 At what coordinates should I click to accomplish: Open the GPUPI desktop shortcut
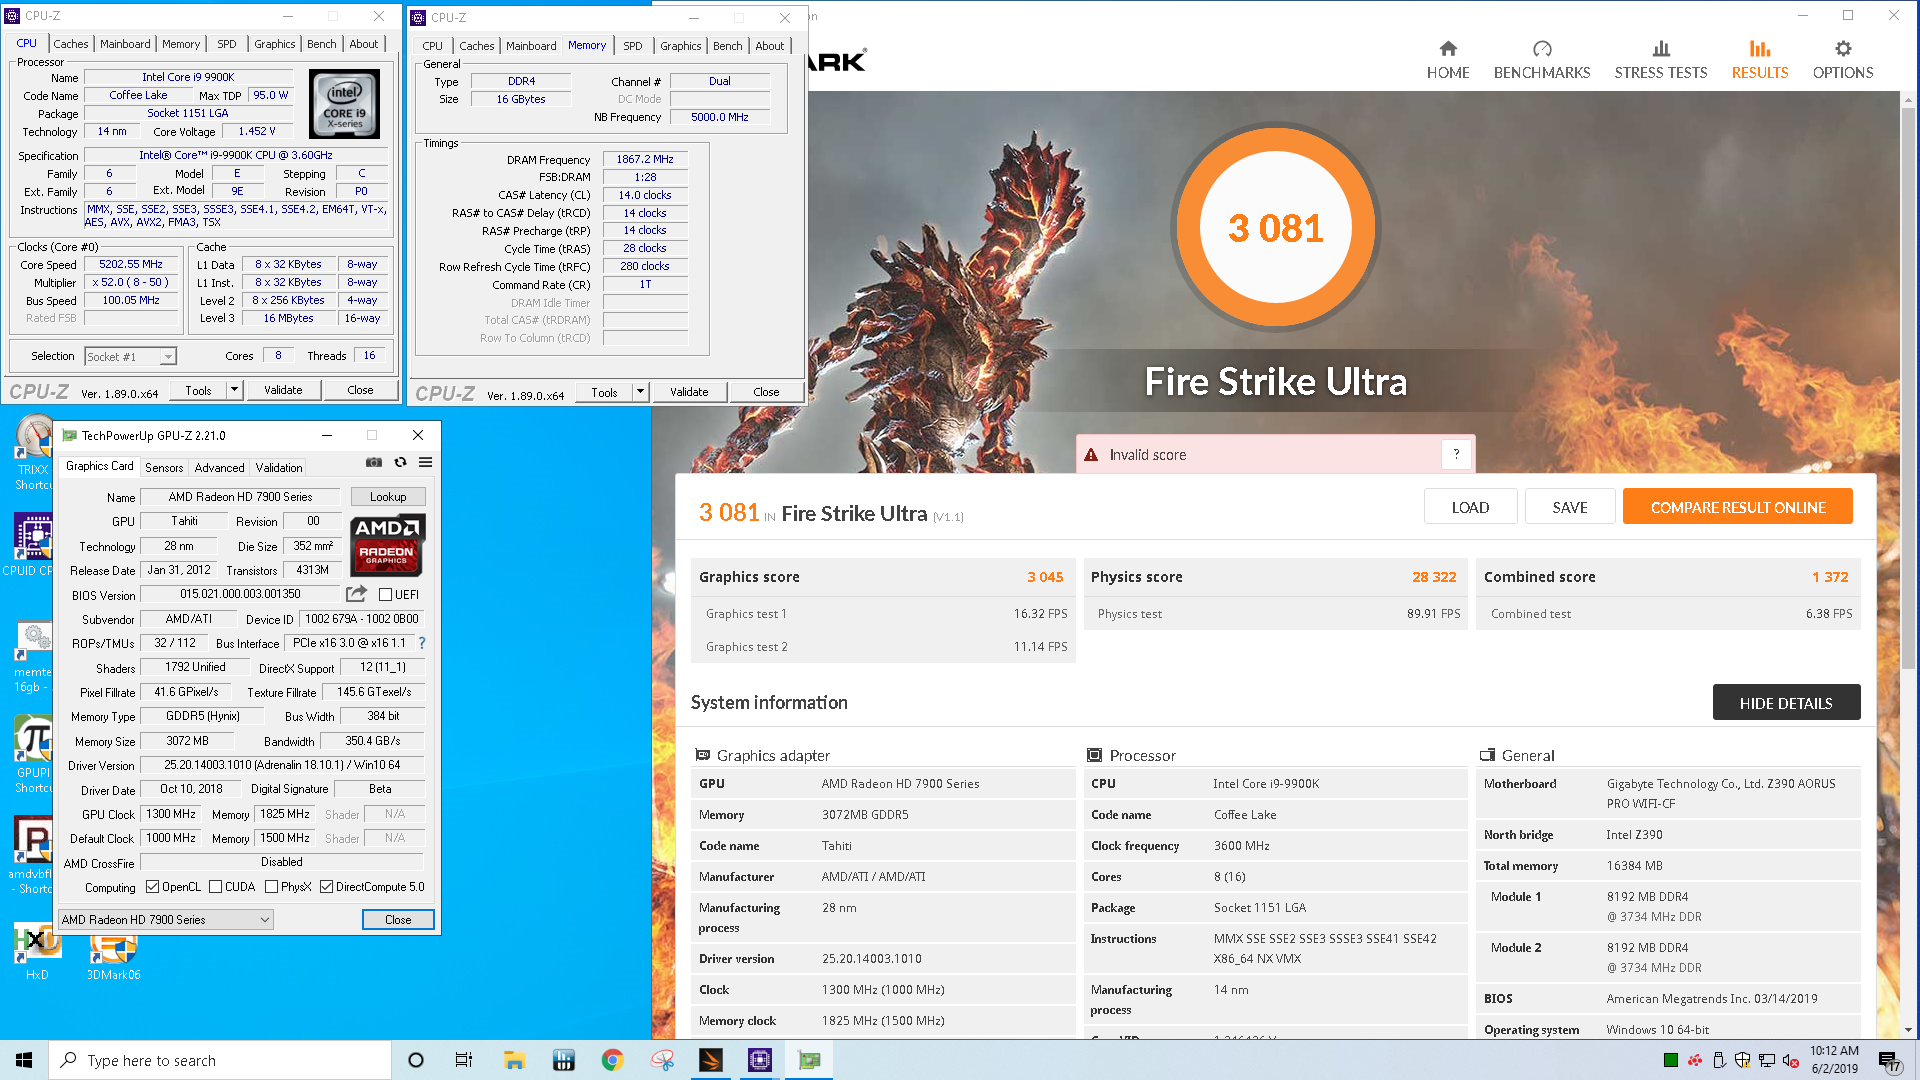(x=33, y=755)
